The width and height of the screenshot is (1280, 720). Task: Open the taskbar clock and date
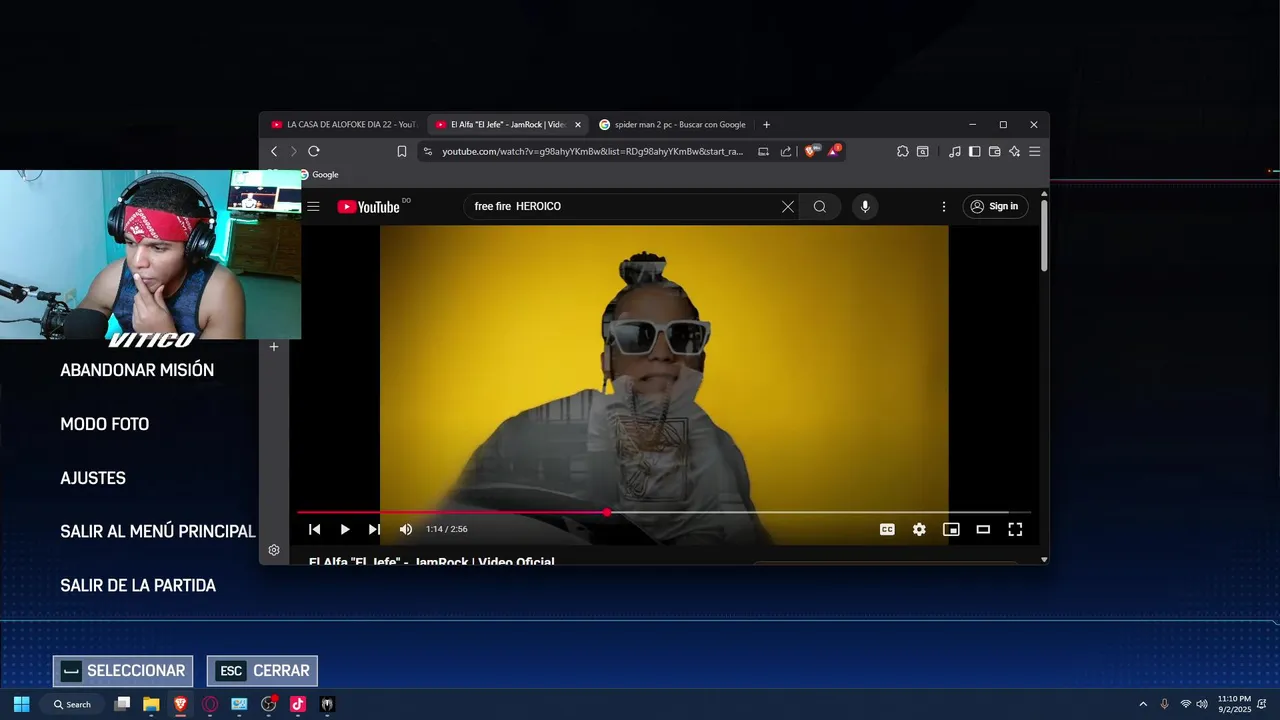[1234, 704]
